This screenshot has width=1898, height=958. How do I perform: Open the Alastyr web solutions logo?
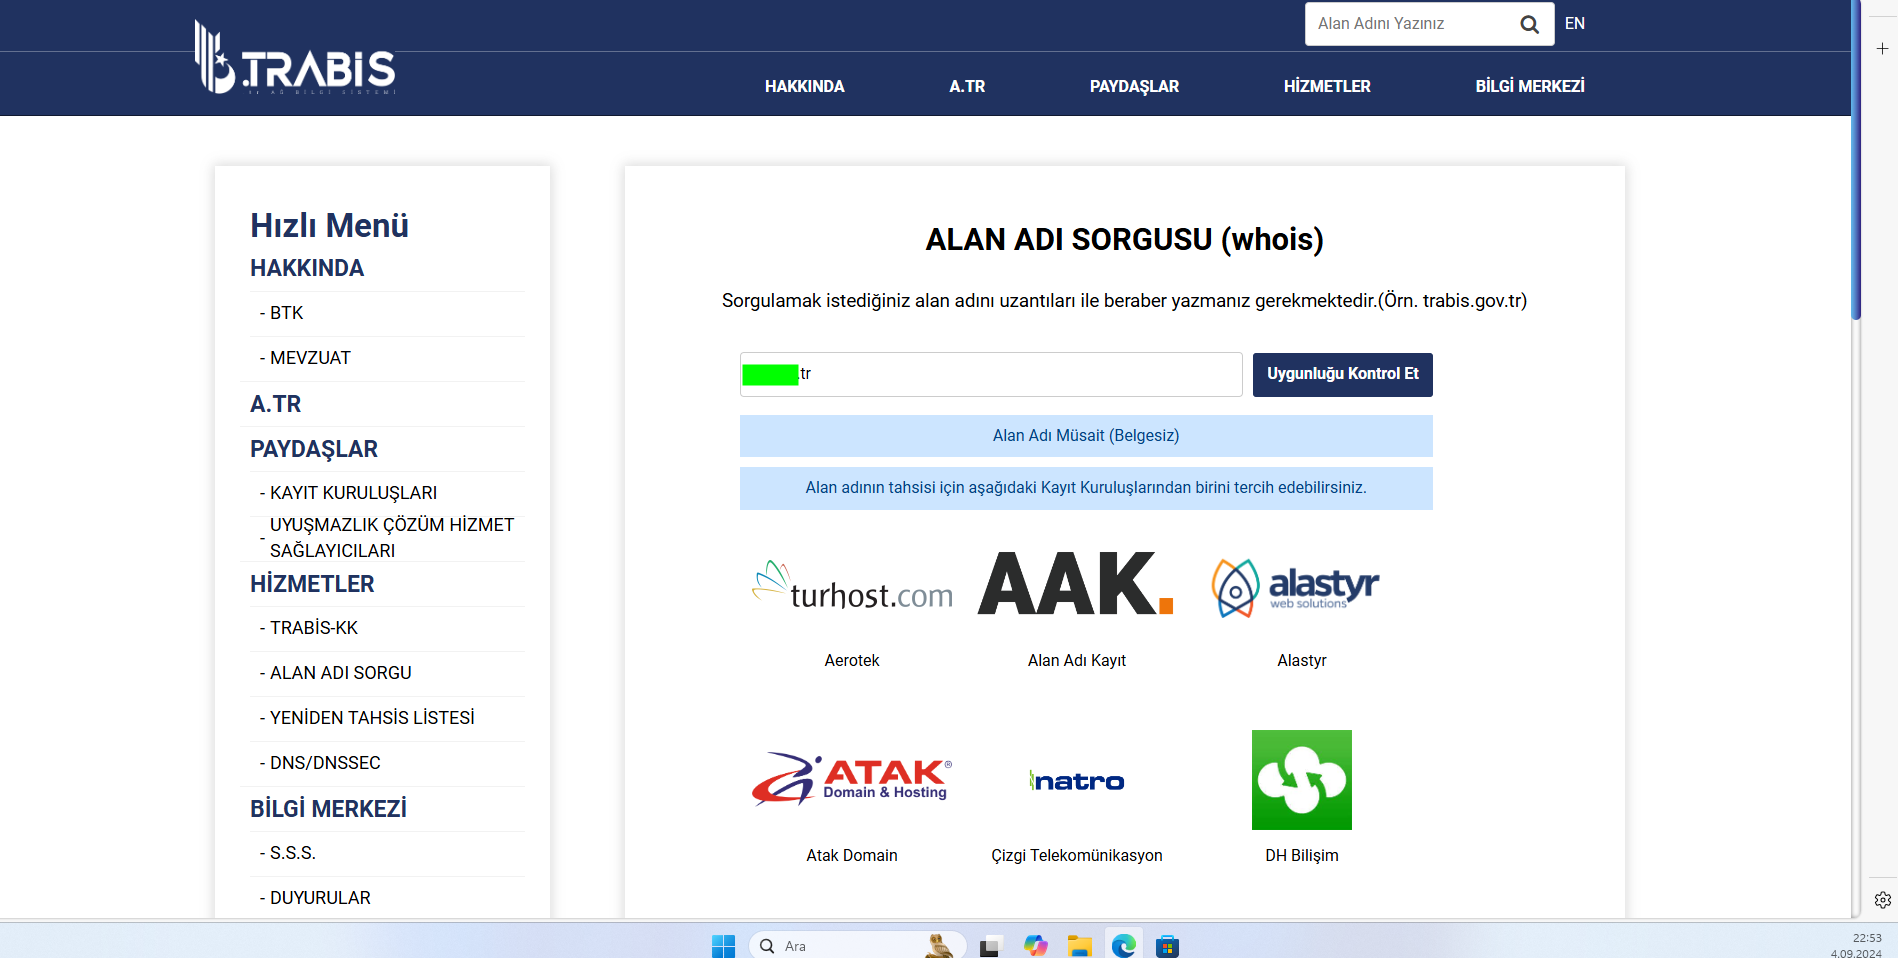(1296, 587)
